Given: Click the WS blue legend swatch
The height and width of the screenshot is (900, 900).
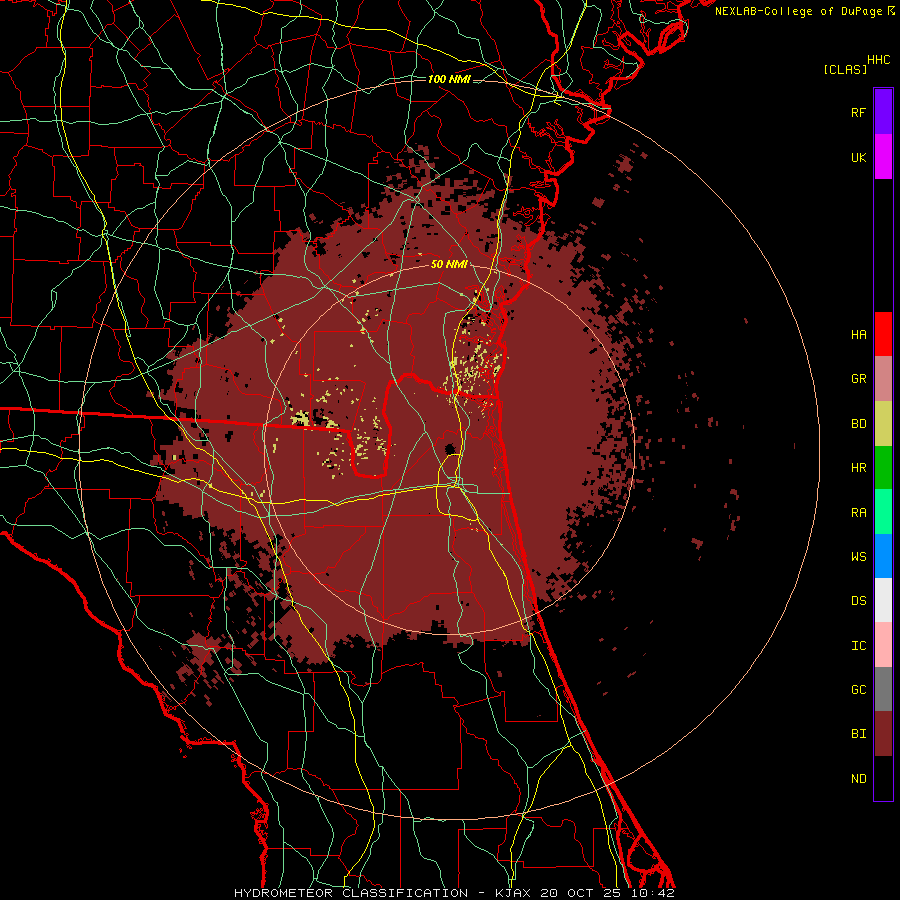Looking at the screenshot, I should tap(883, 556).
